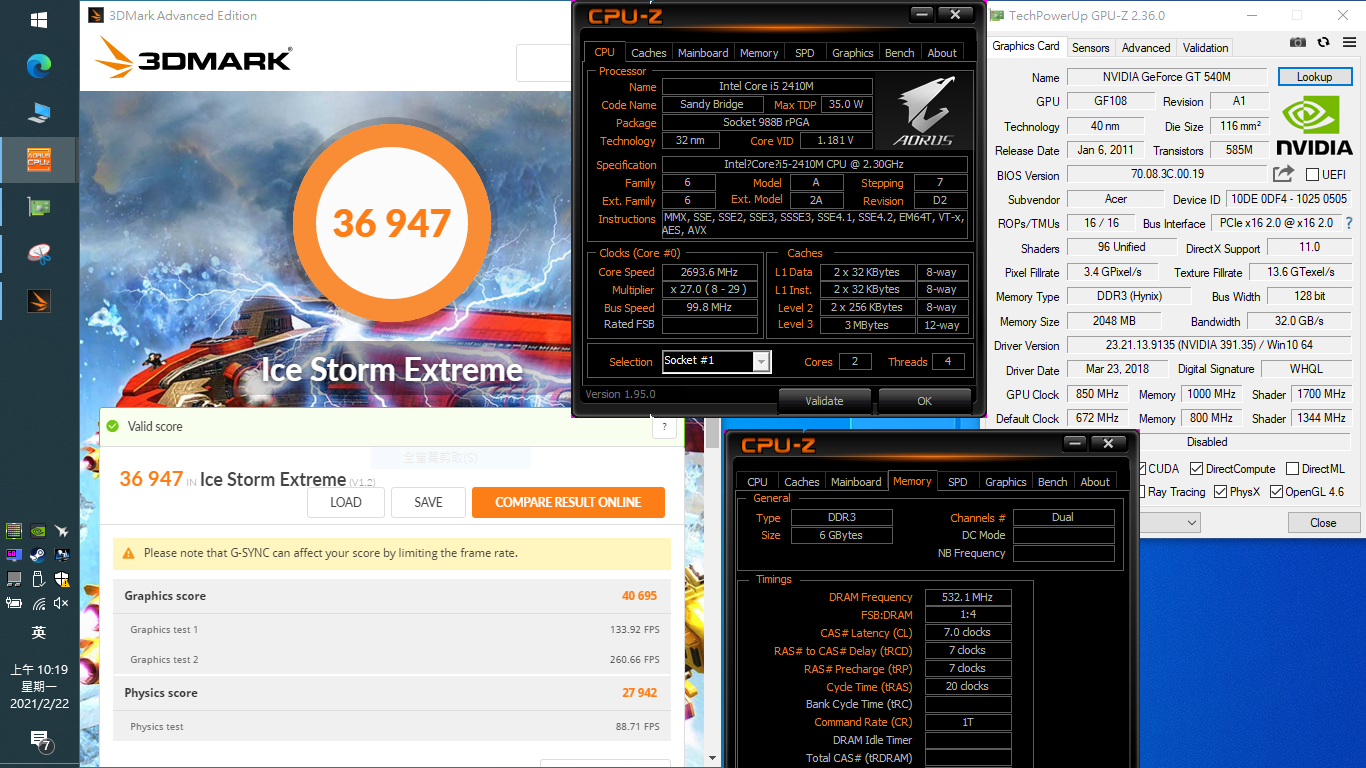Click the GPU-Z refresh icon
This screenshot has width=1366, height=768.
pyautogui.click(x=1323, y=42)
